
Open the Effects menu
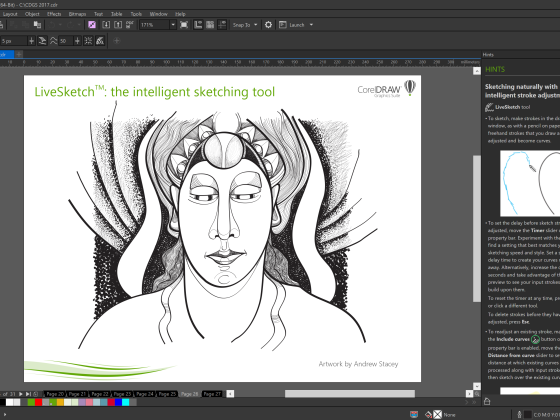(54, 14)
